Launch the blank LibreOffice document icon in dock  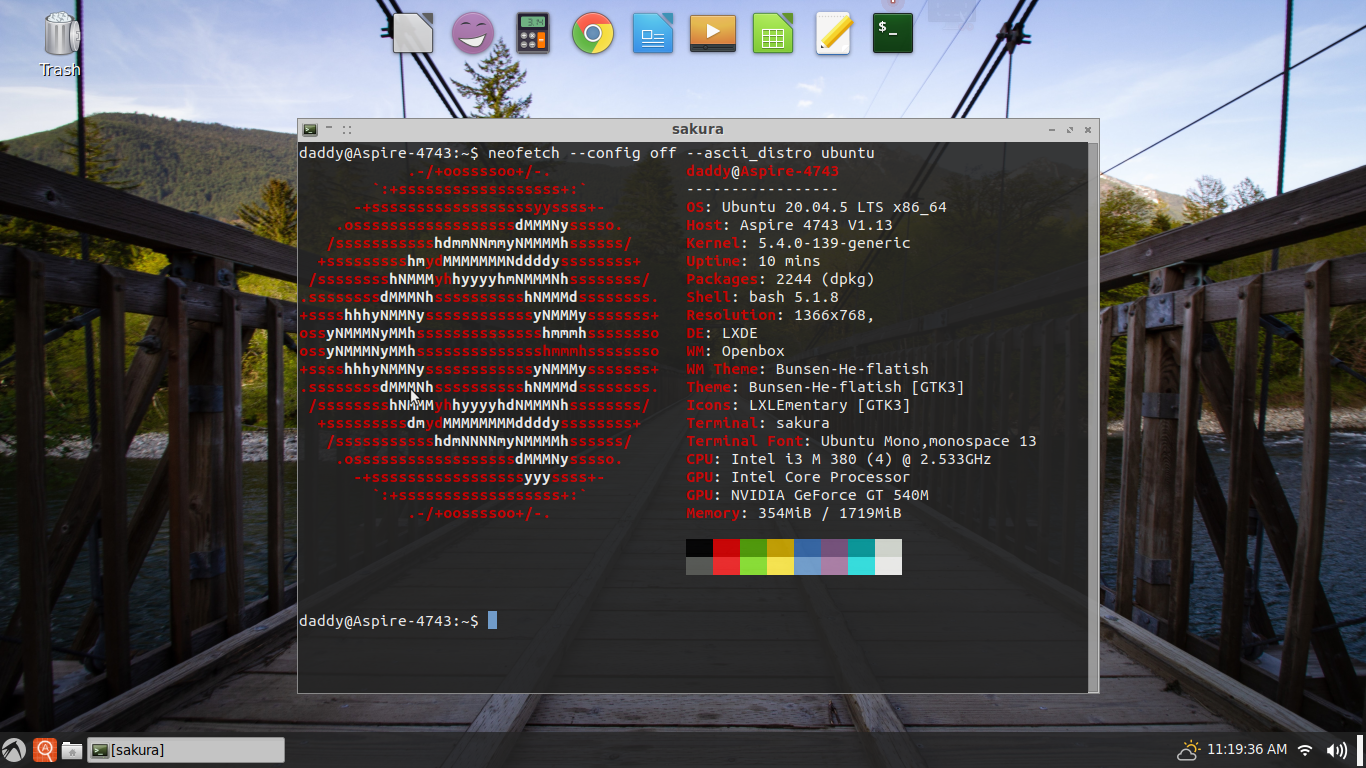[413, 33]
